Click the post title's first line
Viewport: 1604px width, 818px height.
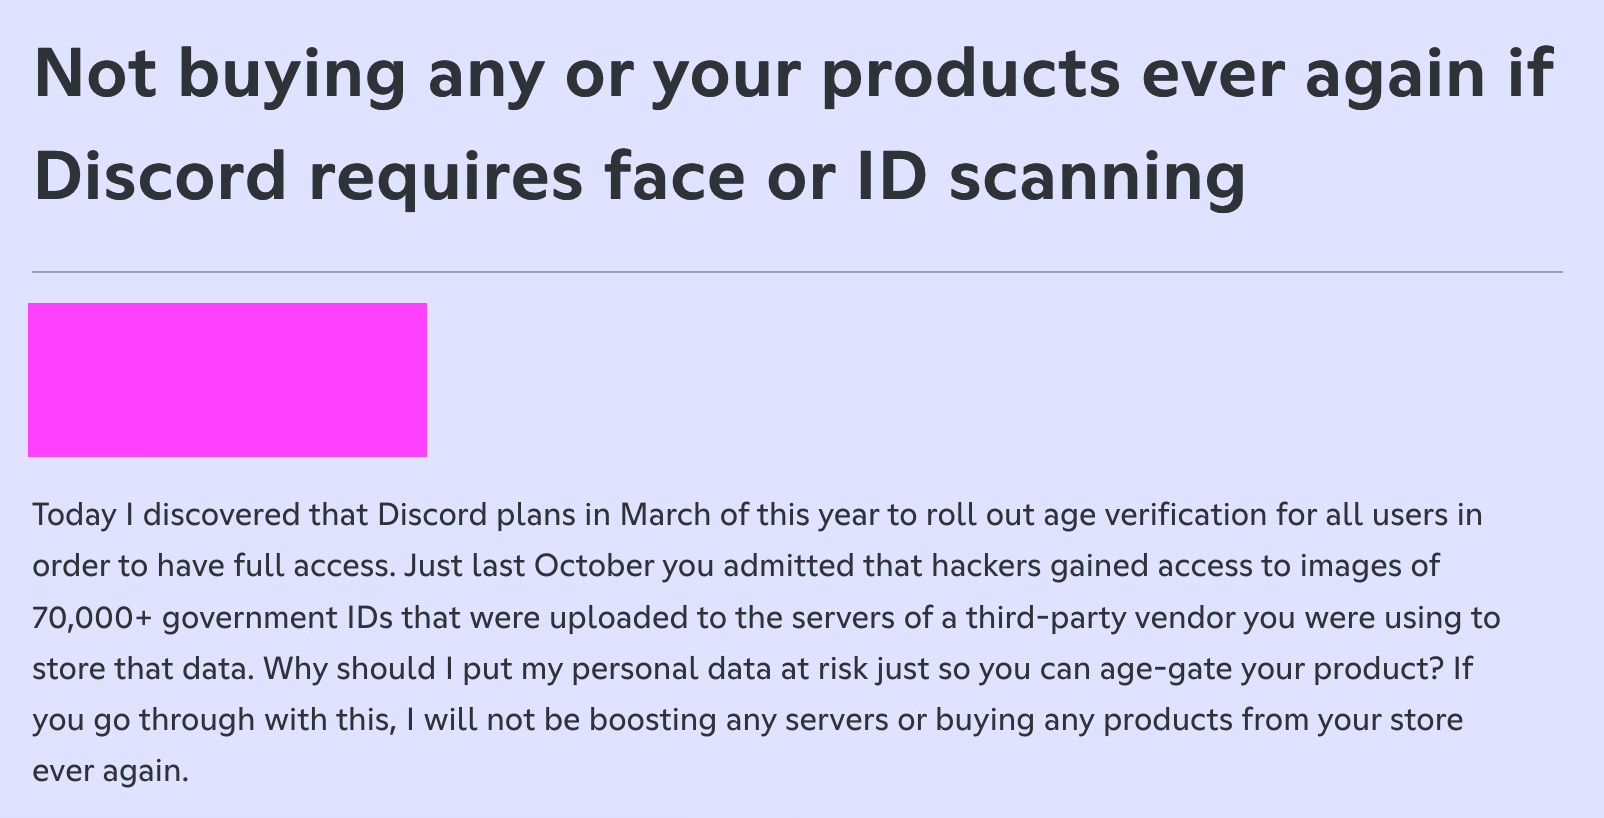click(x=792, y=74)
